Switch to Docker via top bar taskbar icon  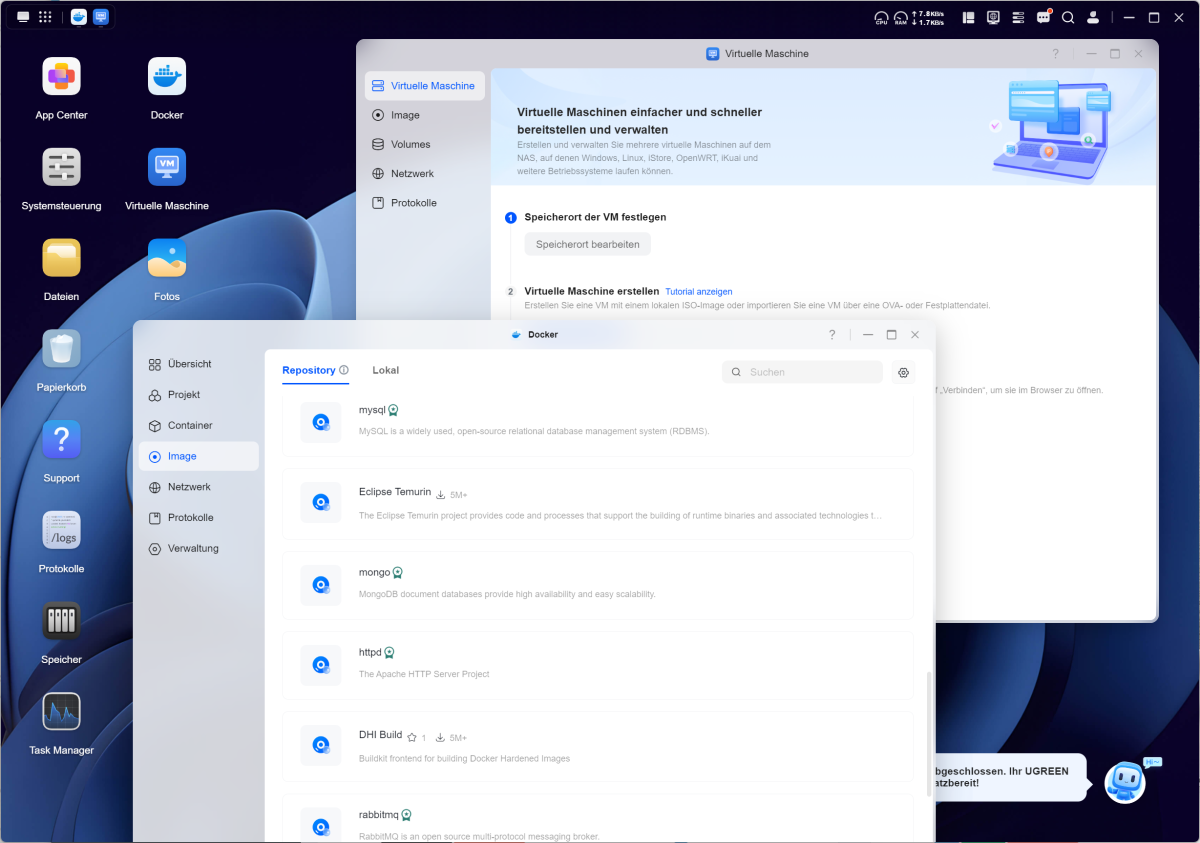(x=79, y=17)
